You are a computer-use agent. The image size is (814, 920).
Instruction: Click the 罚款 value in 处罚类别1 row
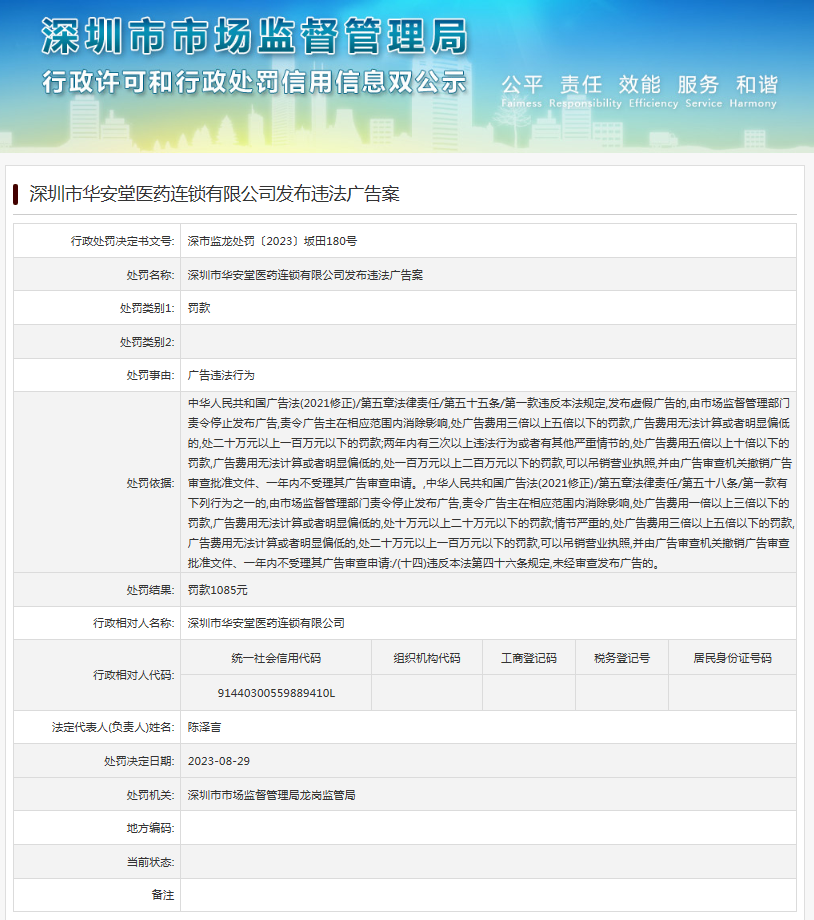pyautogui.click(x=199, y=308)
